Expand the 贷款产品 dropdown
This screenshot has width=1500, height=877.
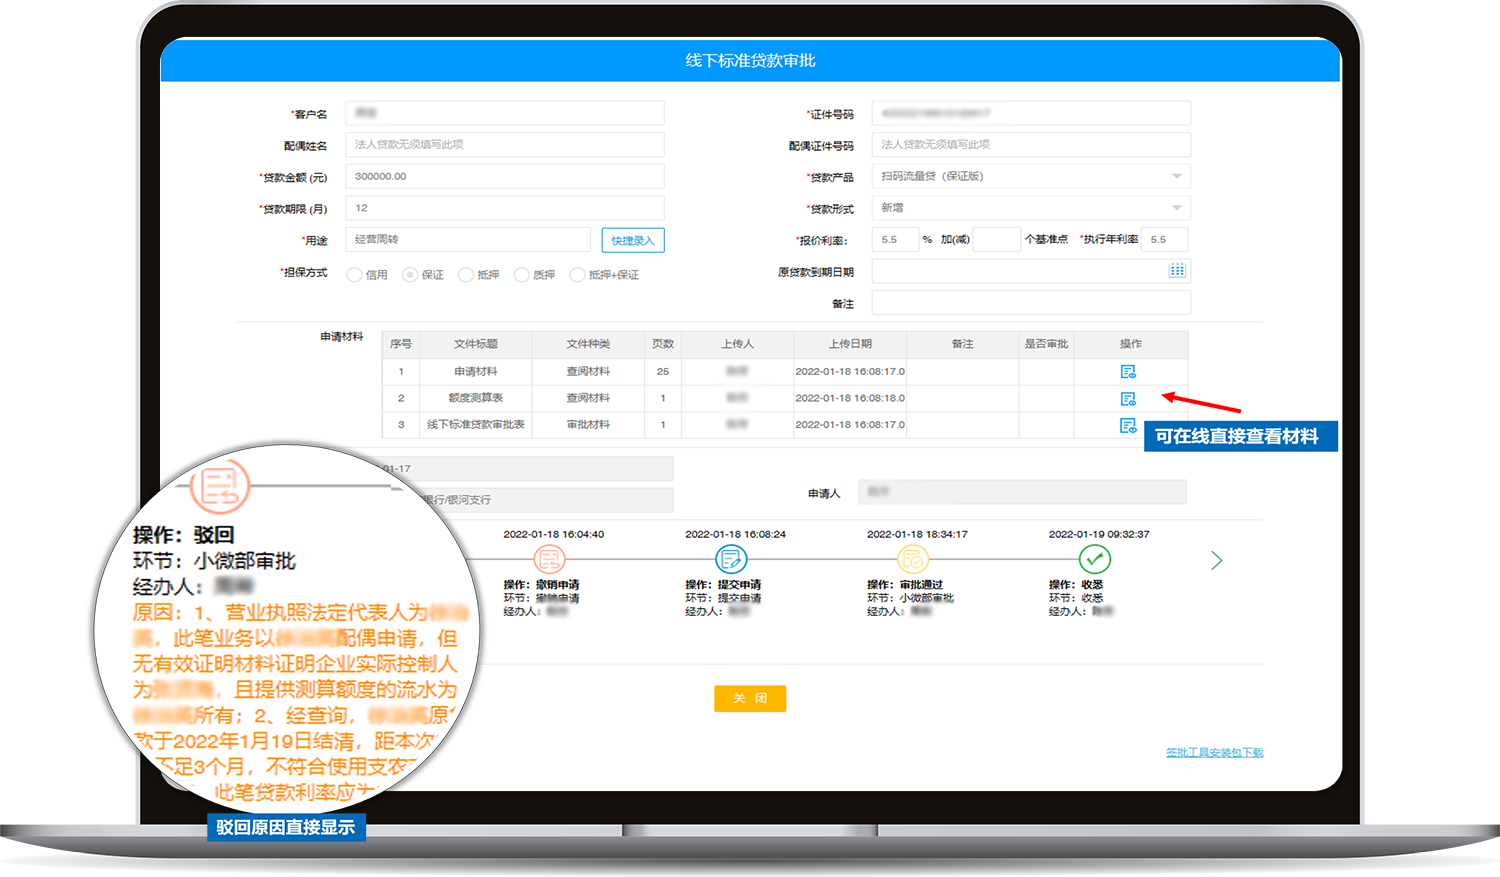[x=1177, y=176]
